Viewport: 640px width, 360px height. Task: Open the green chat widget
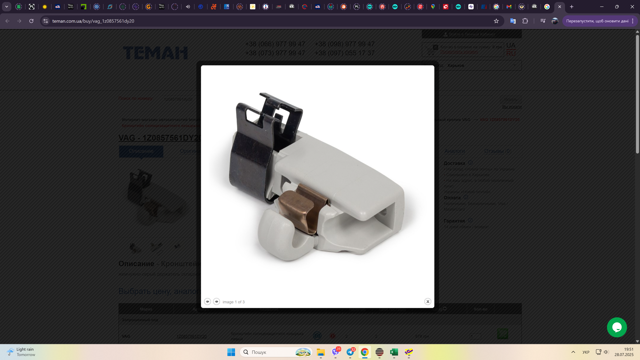(617, 327)
